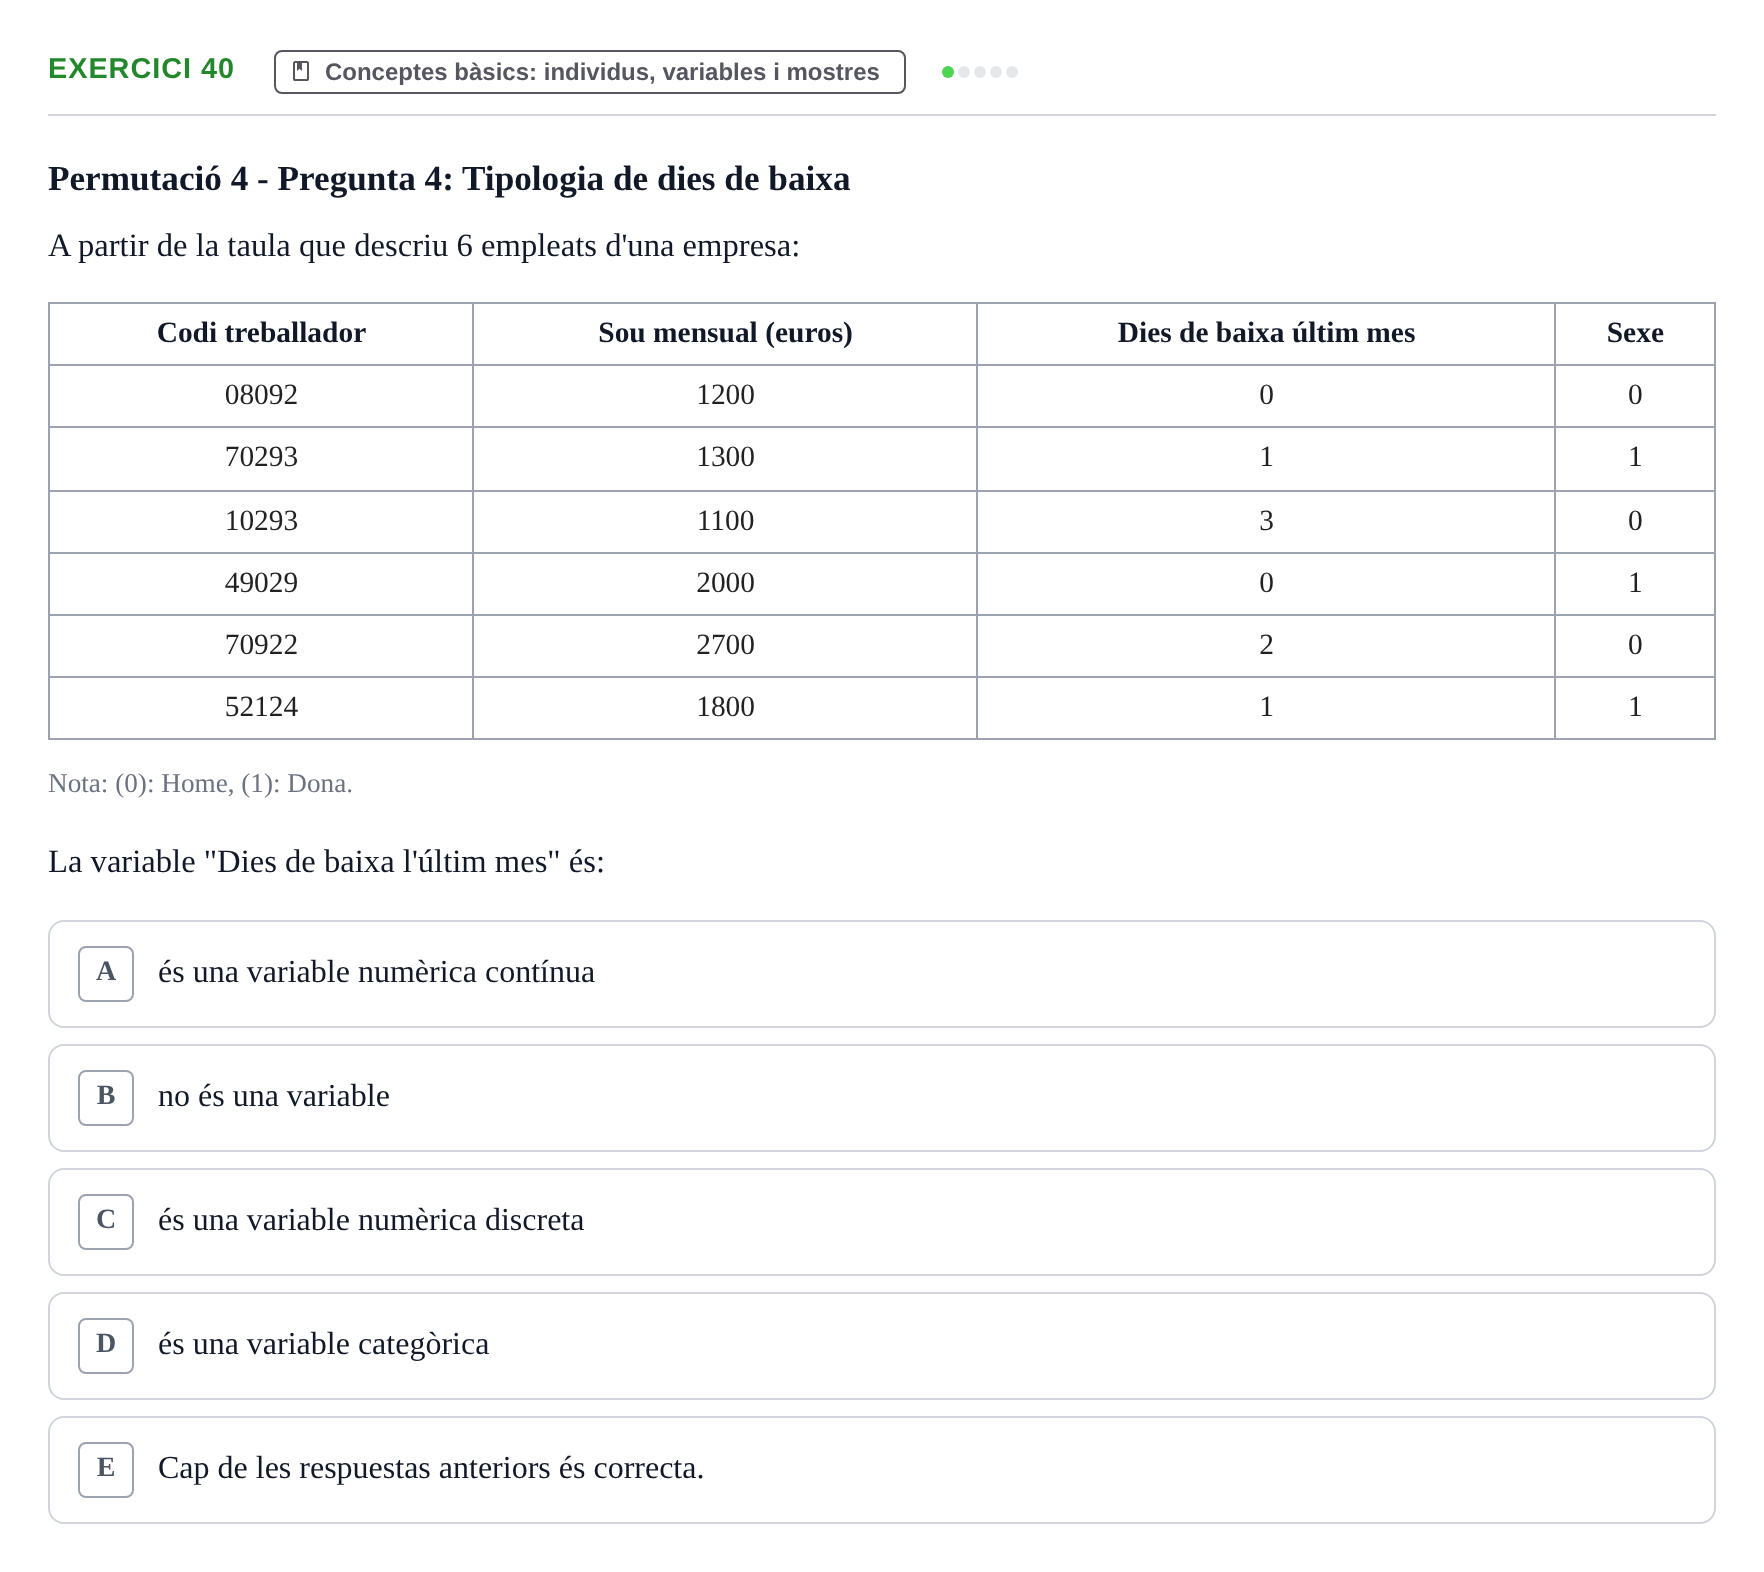This screenshot has width=1764, height=1572.
Task: Click the EXERCICI 40 heading
Action: 141,69
